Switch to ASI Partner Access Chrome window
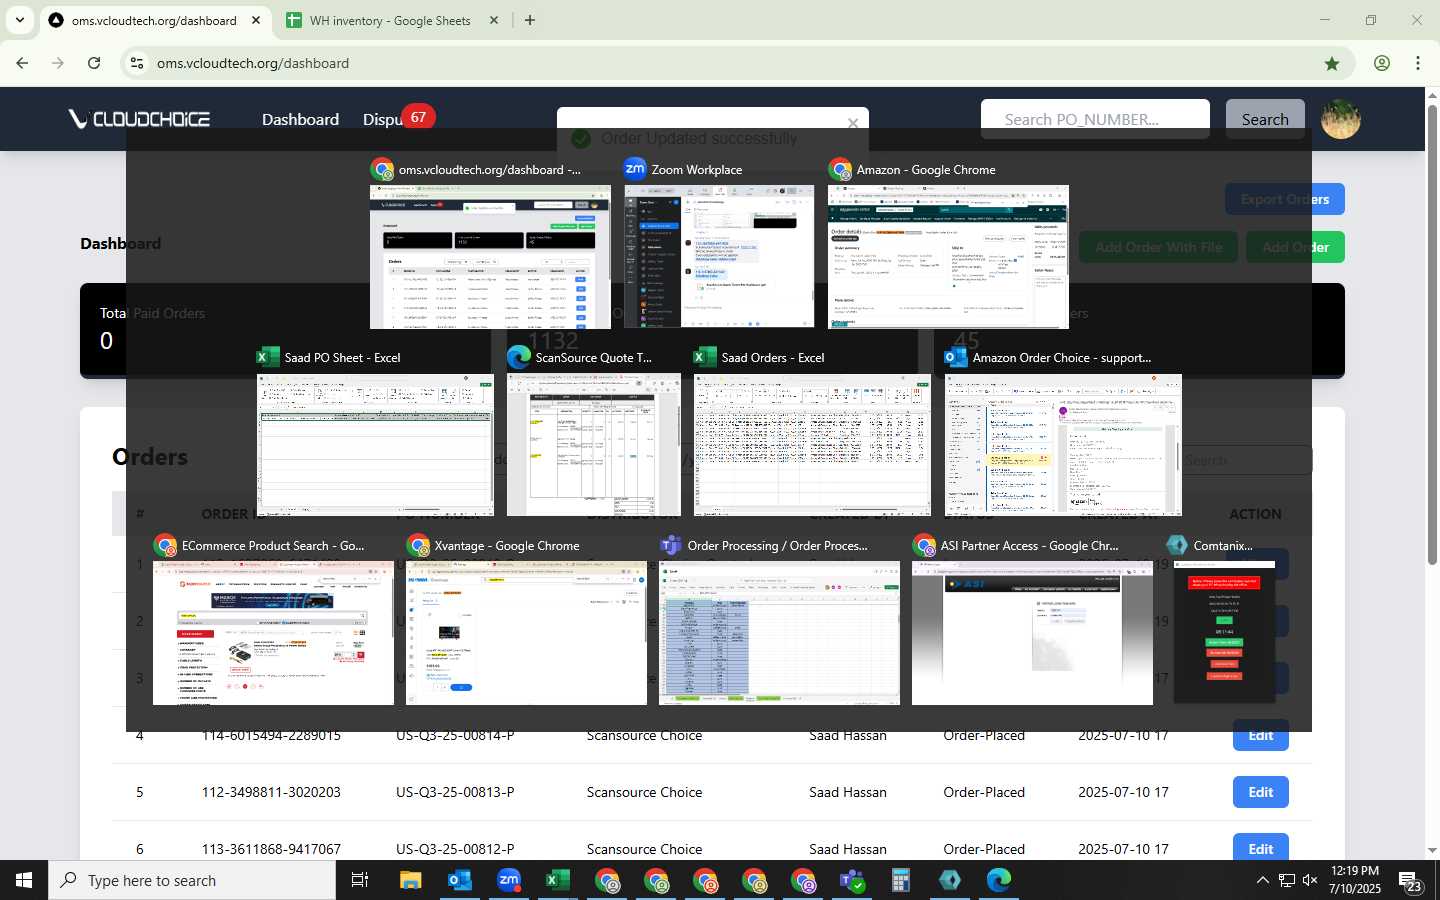 [x=1032, y=632]
